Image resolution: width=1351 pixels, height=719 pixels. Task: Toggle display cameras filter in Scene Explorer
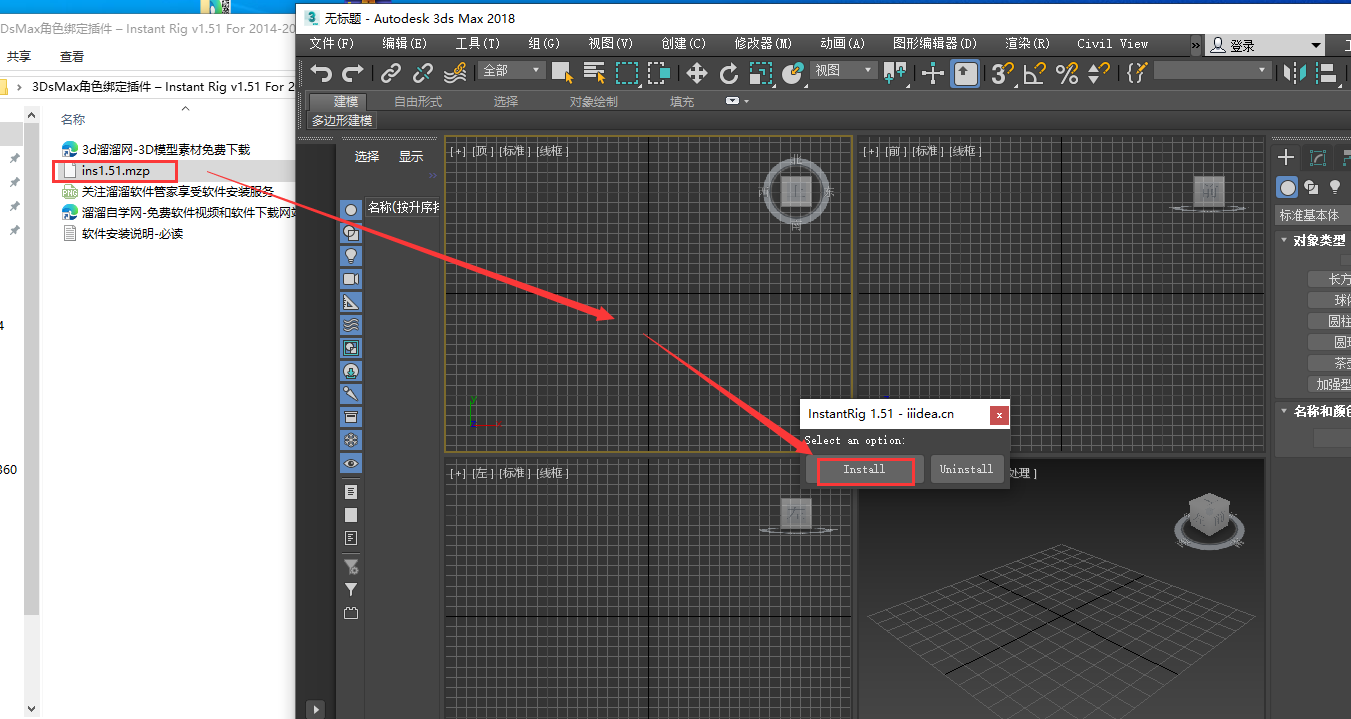click(351, 279)
